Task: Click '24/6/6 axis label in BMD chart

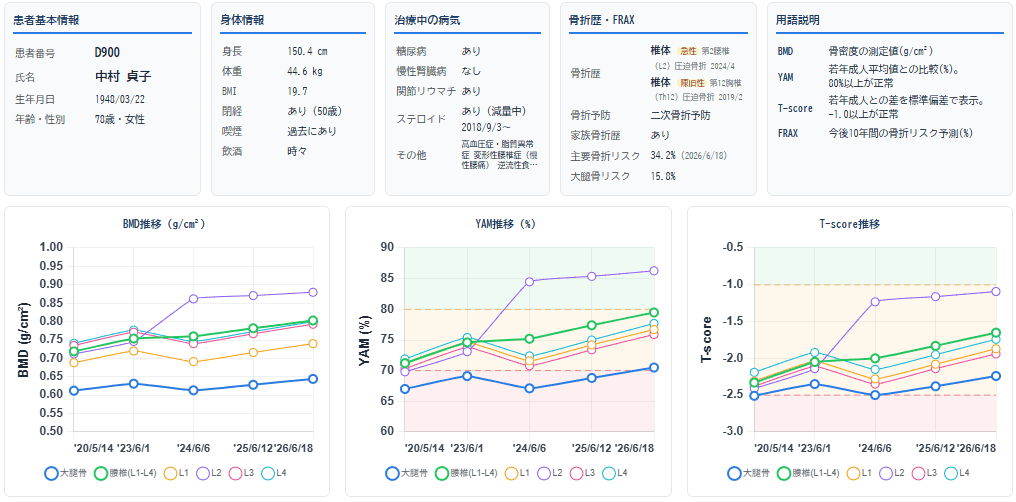Action: click(x=193, y=448)
